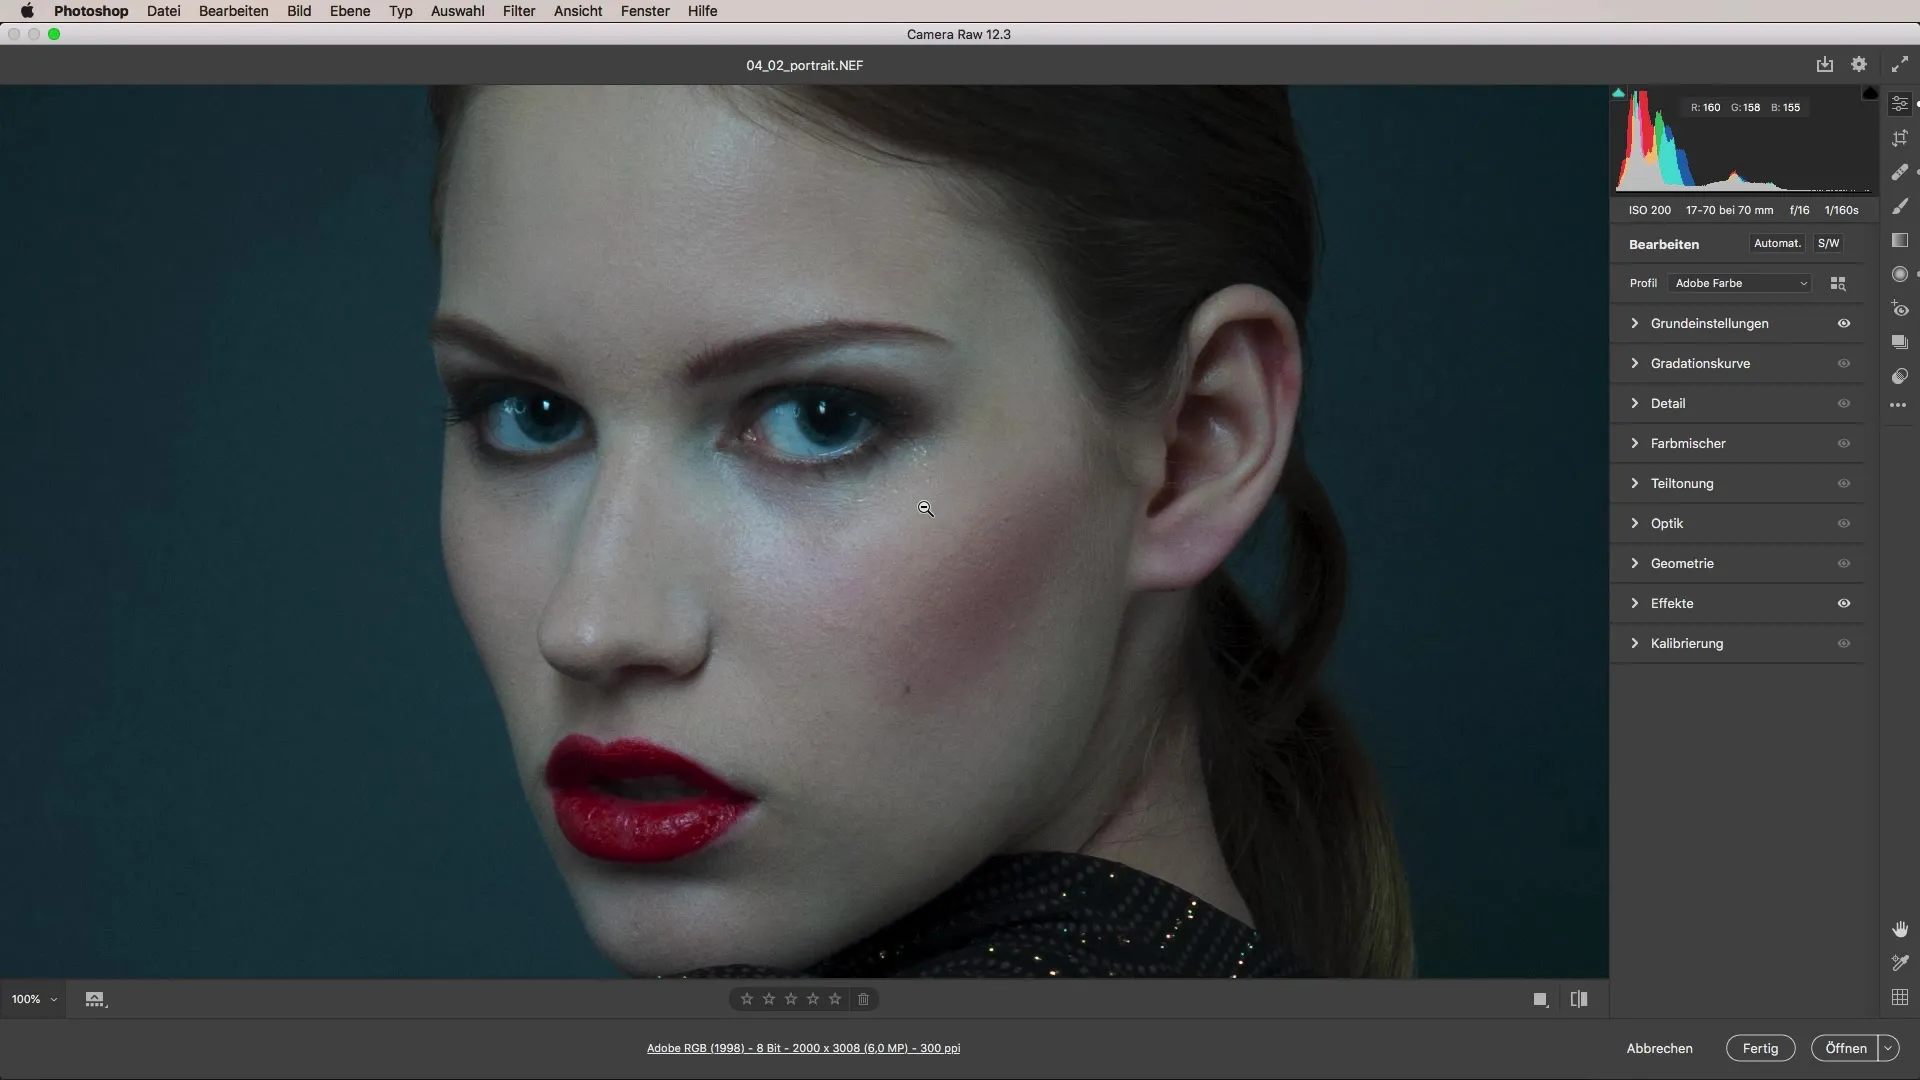The height and width of the screenshot is (1080, 1920).
Task: Toggle Kalibrierung visibility eye
Action: tap(1844, 643)
